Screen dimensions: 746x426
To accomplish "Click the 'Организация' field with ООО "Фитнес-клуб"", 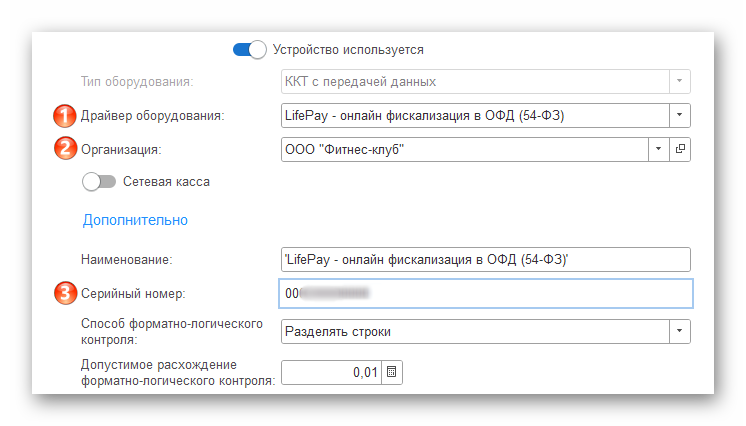I will tap(464, 149).
